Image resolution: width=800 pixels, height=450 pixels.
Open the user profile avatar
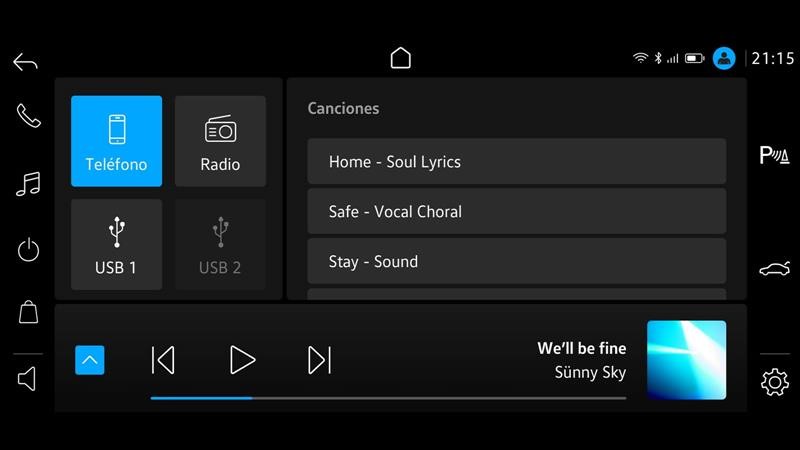coord(724,58)
